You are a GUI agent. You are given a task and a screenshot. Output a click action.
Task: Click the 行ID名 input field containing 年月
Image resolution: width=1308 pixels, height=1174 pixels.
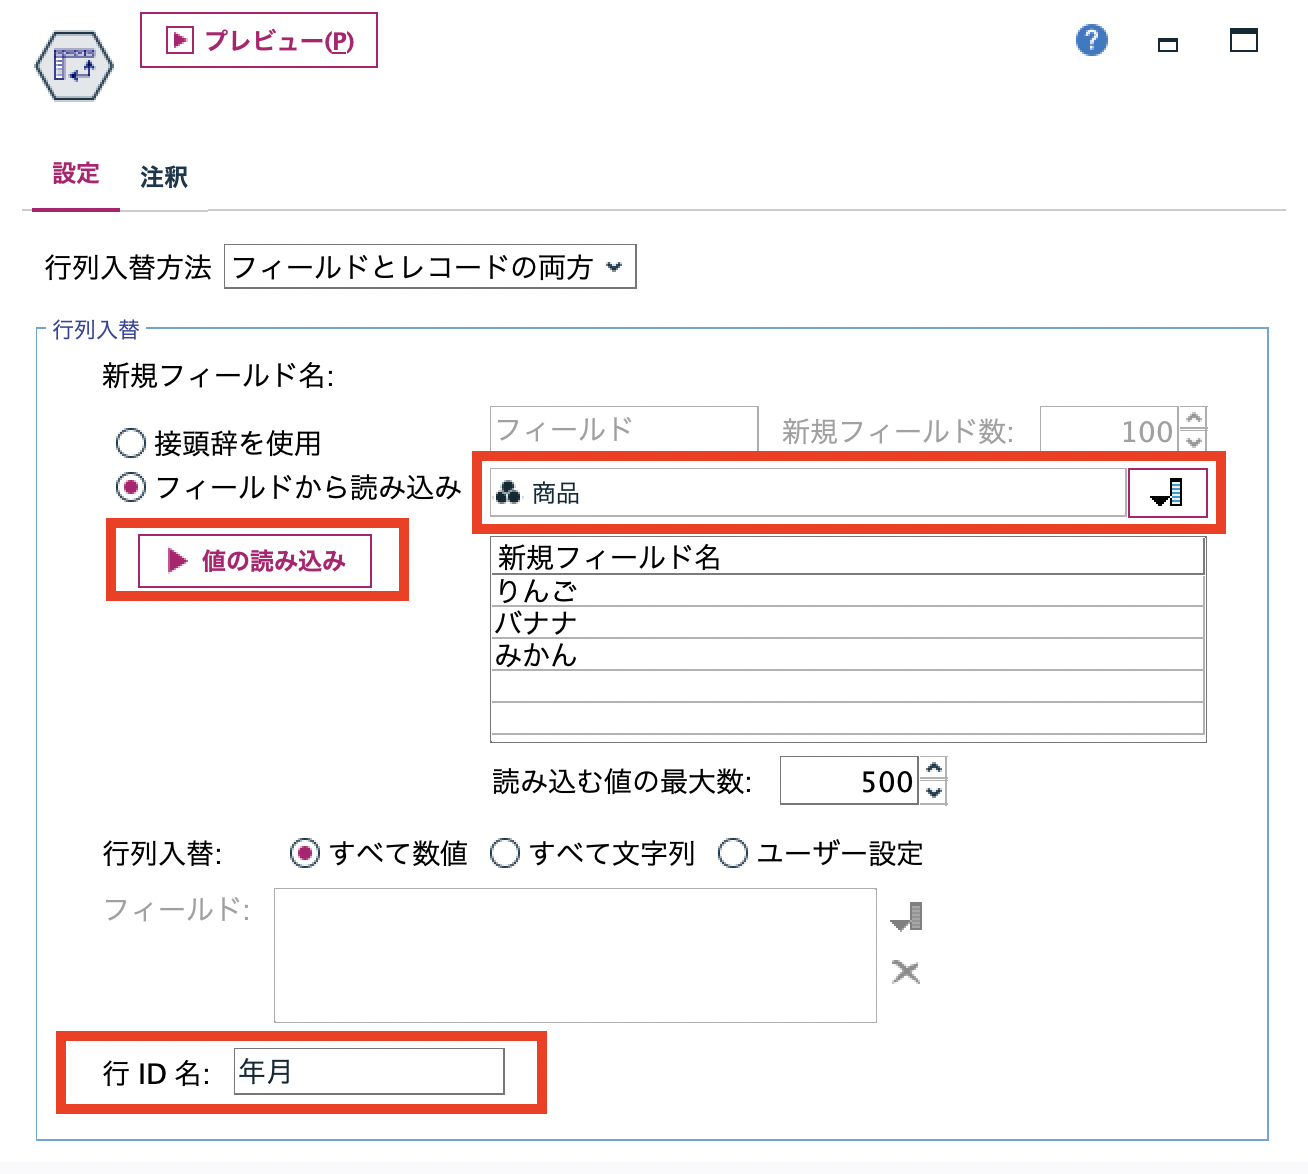368,1071
